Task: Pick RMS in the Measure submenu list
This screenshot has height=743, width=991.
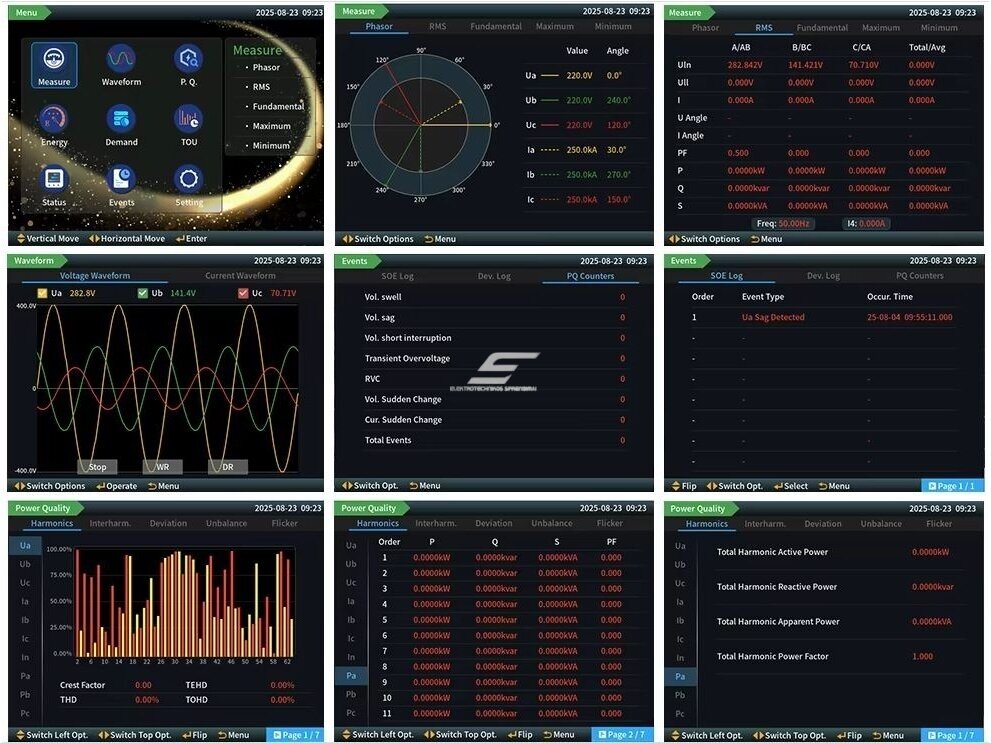Action: (x=261, y=87)
